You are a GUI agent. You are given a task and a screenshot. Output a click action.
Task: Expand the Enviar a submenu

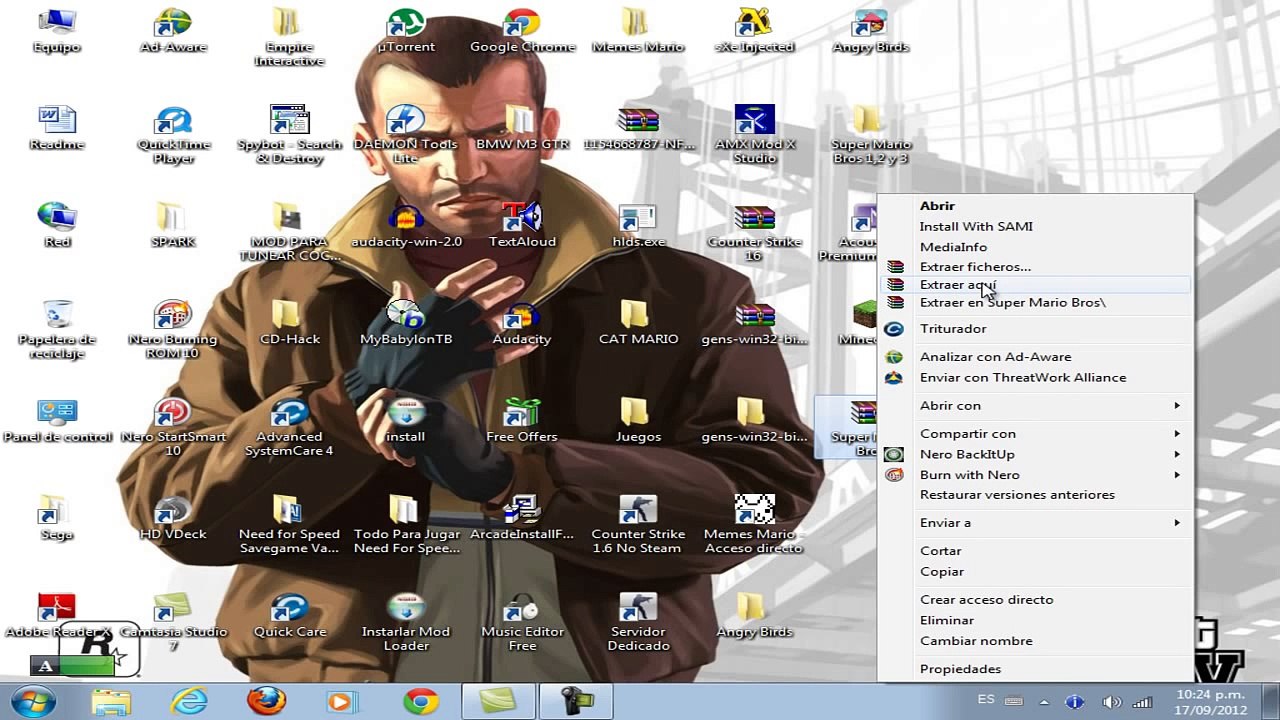[x=1036, y=523]
